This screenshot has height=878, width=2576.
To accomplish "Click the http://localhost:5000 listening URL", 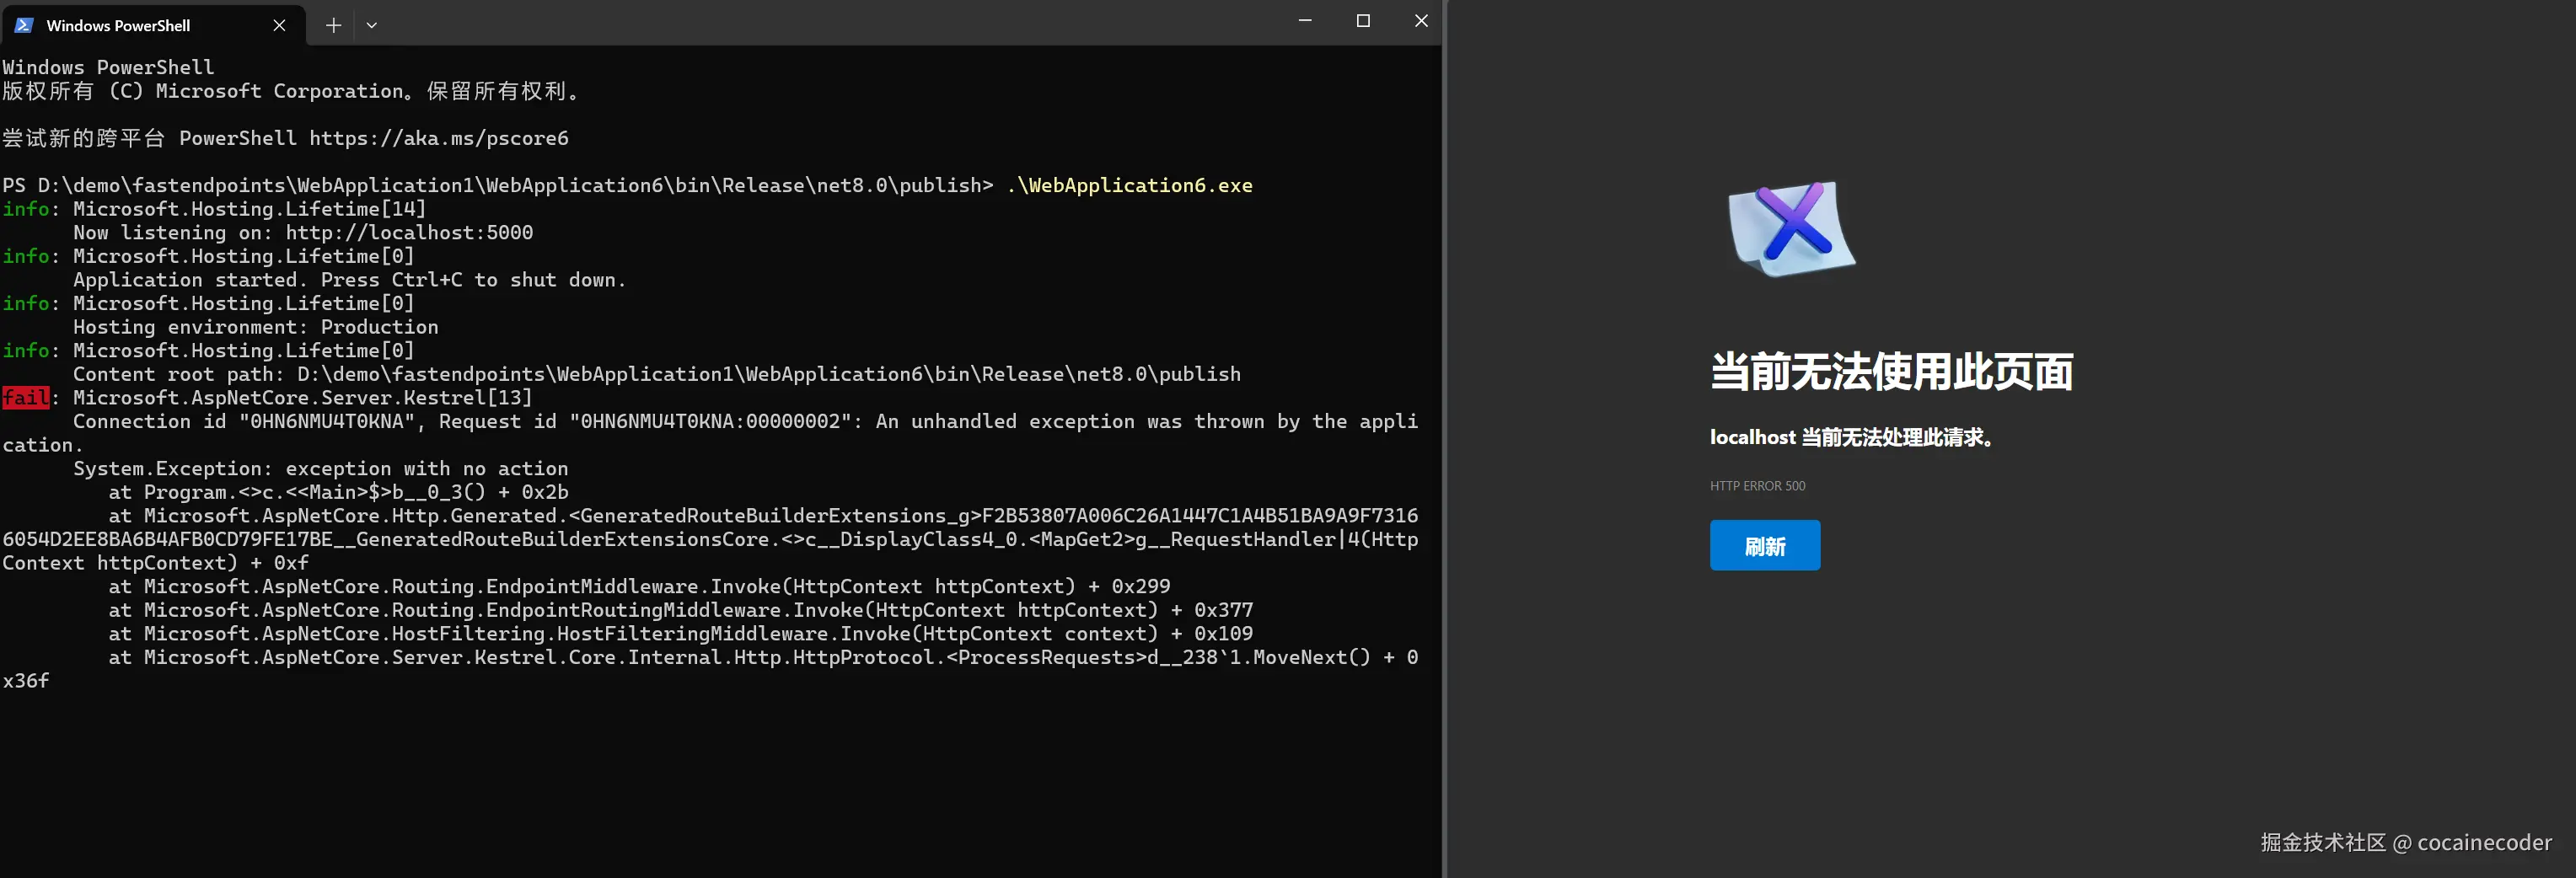I will click(x=409, y=232).
